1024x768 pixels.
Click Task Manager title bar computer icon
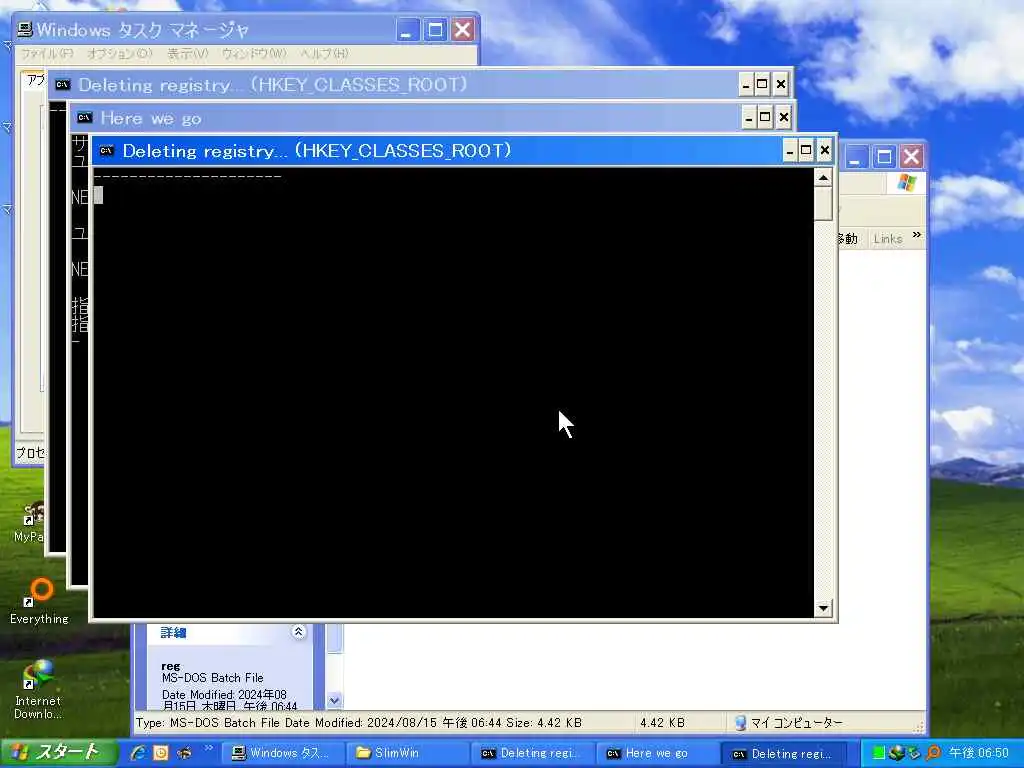25,29
